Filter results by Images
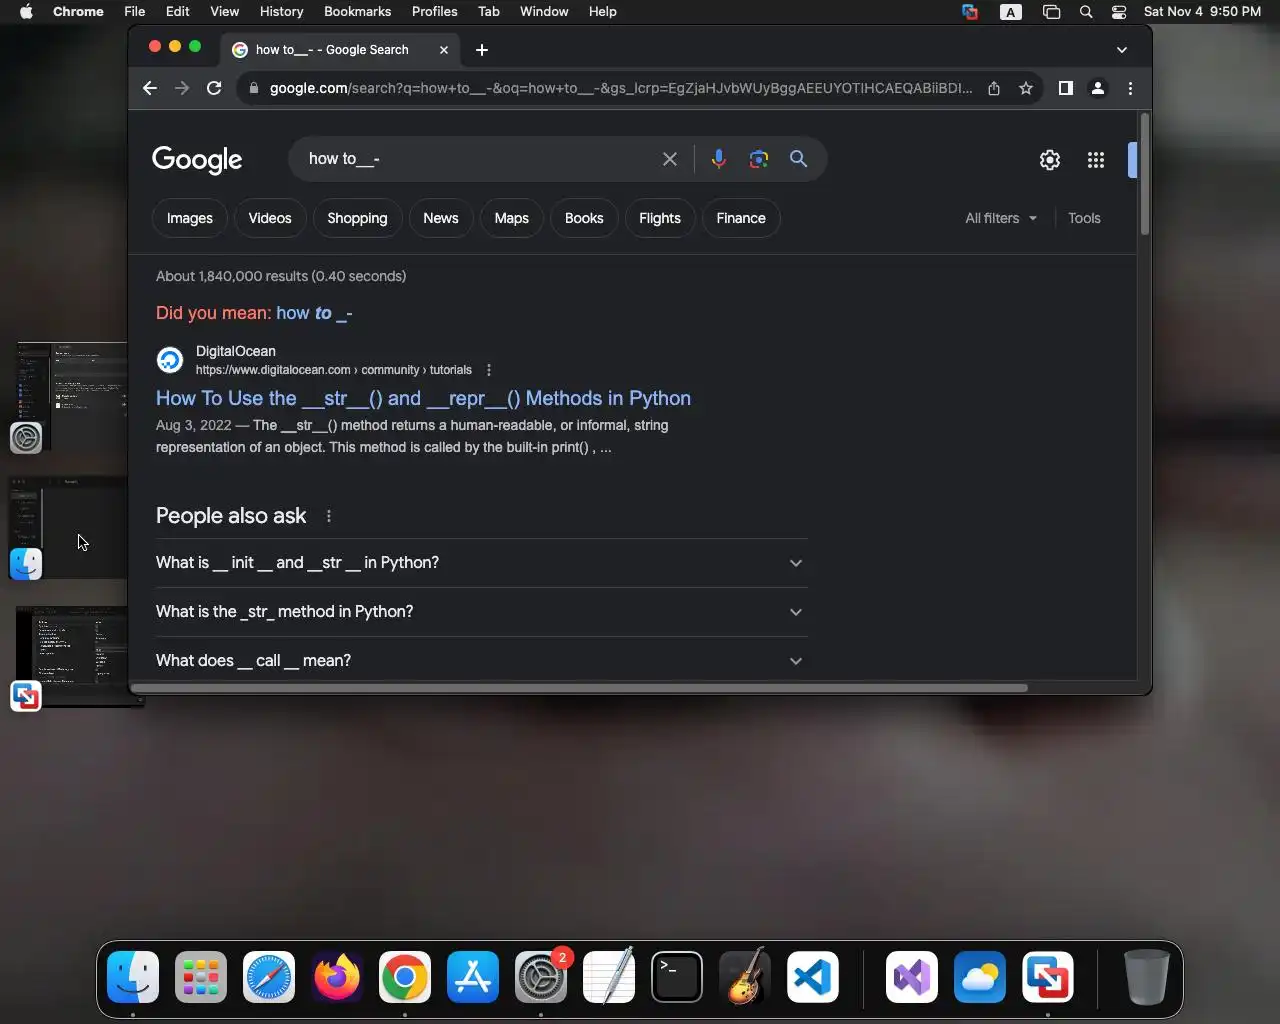This screenshot has height=1024, width=1280. click(x=190, y=218)
